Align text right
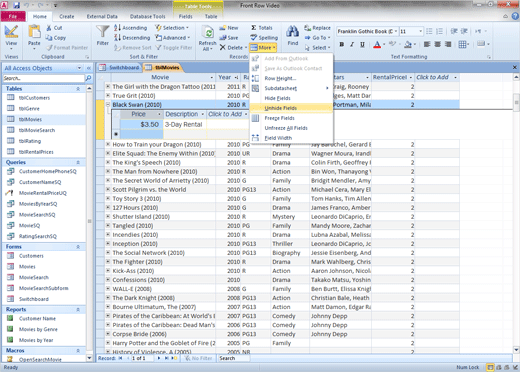520x372 pixels. click(x=448, y=44)
